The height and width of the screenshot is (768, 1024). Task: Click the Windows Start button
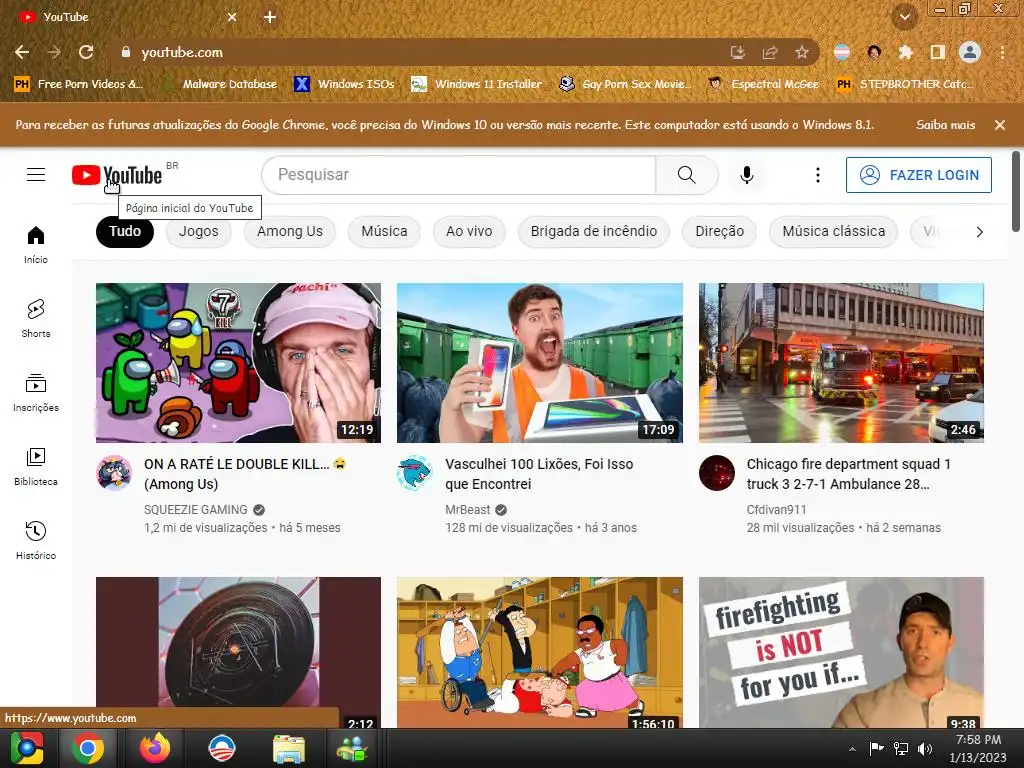click(27, 748)
